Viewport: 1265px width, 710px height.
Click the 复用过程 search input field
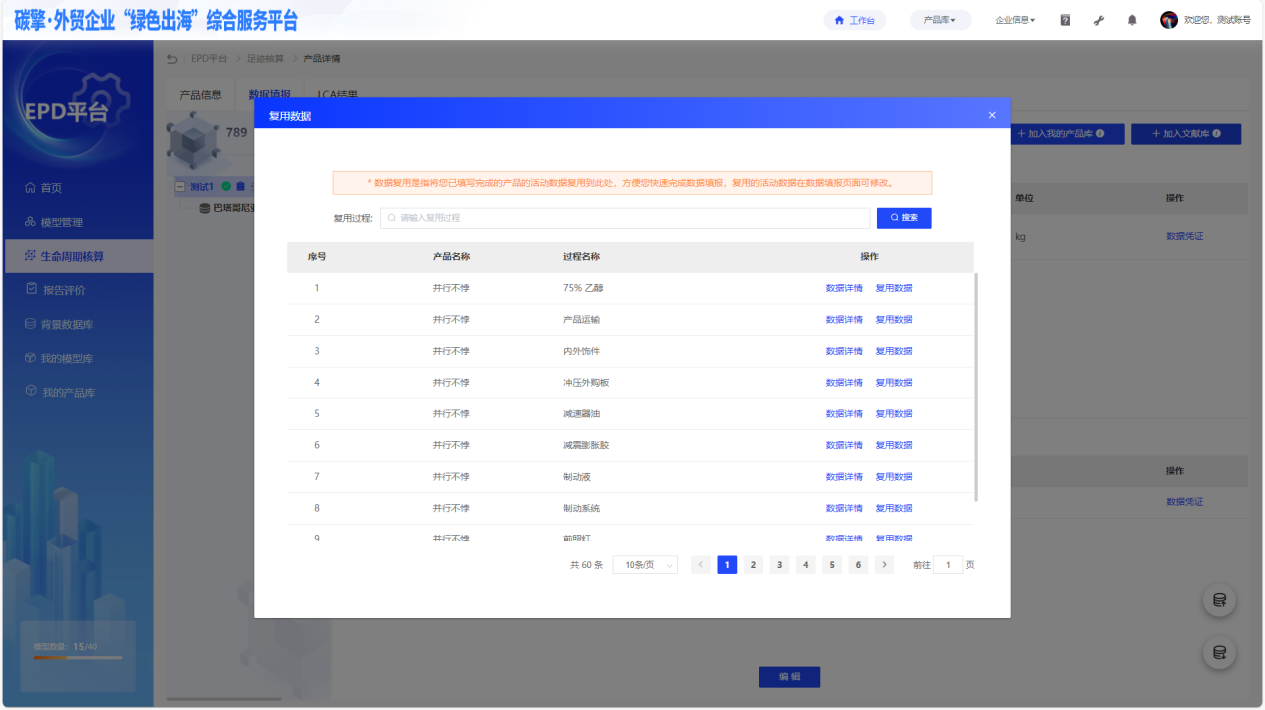(625, 218)
